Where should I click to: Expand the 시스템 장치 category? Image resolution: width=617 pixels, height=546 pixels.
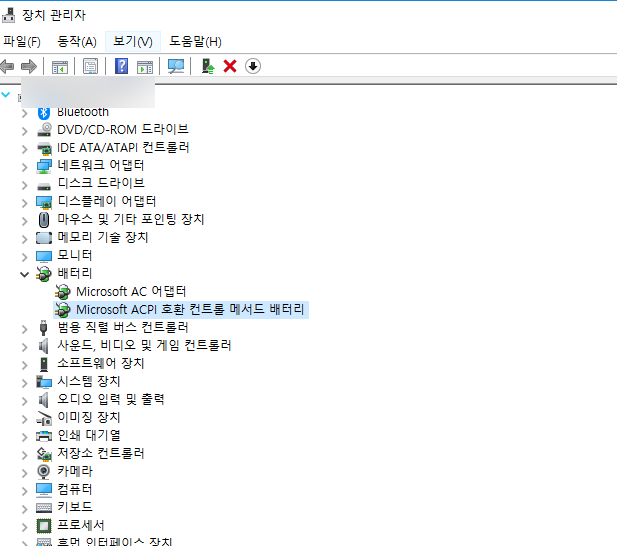click(25, 383)
